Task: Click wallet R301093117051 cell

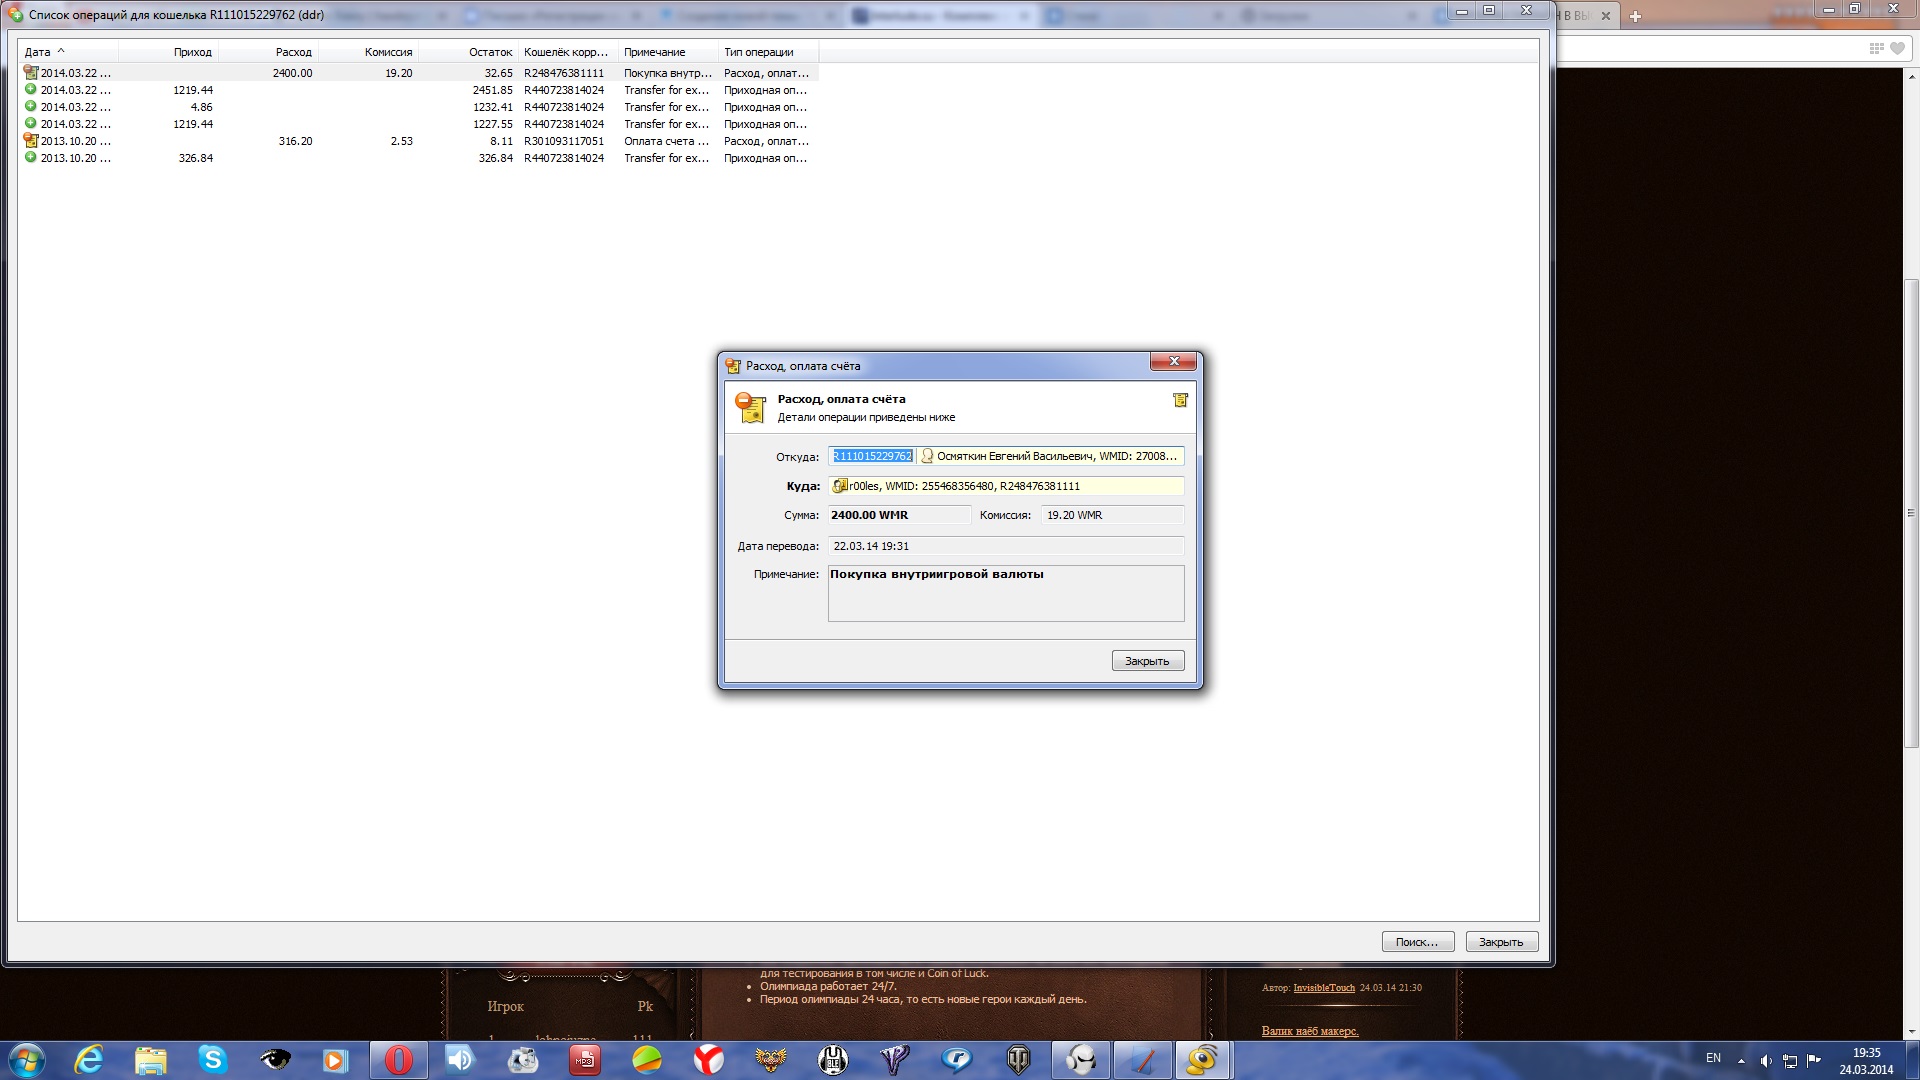Action: 564,141
